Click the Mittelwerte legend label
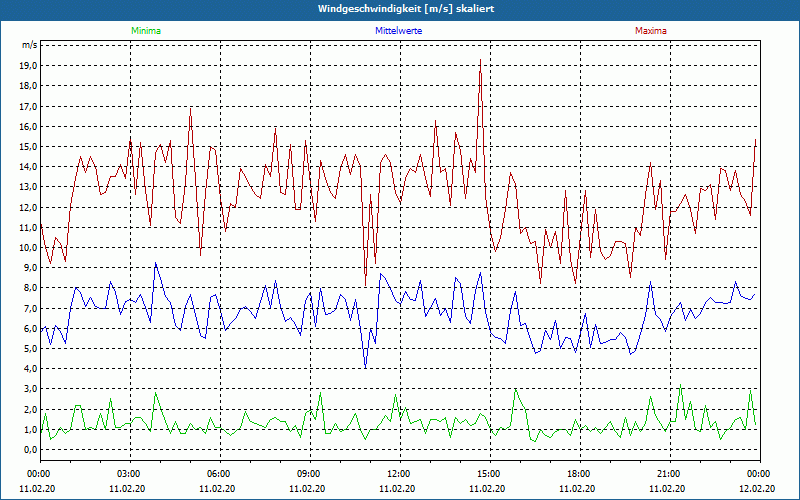This screenshot has width=800, height=500. coord(398,31)
